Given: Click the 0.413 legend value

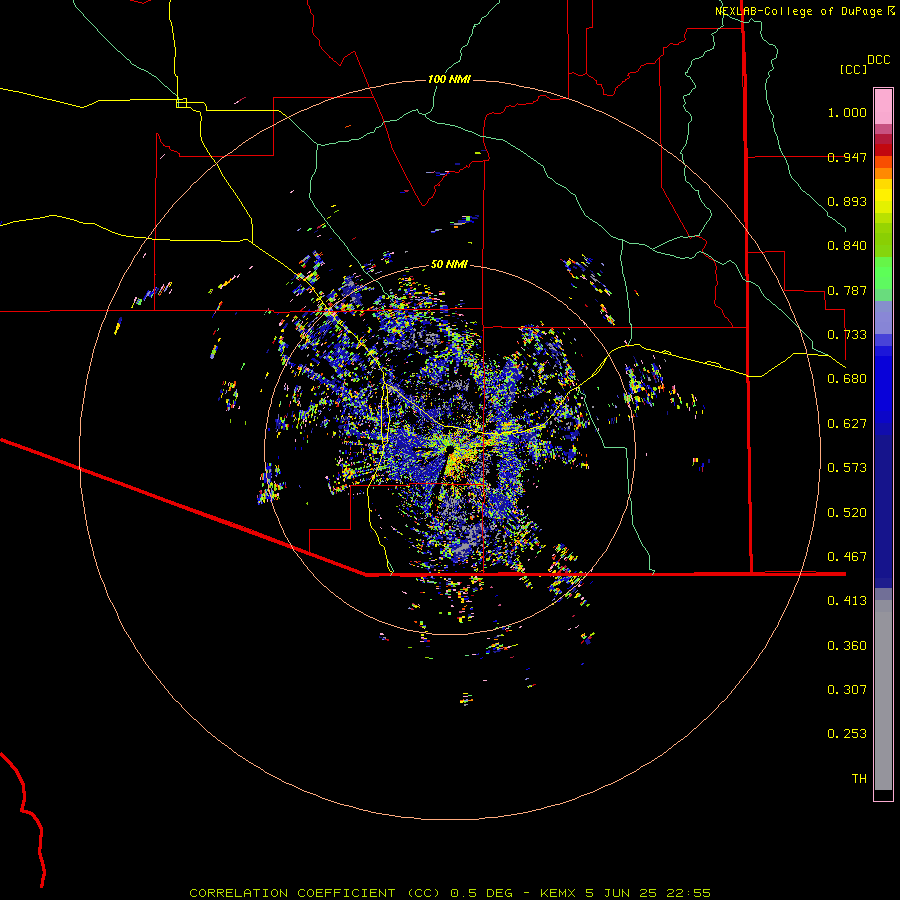Looking at the screenshot, I should (847, 601).
